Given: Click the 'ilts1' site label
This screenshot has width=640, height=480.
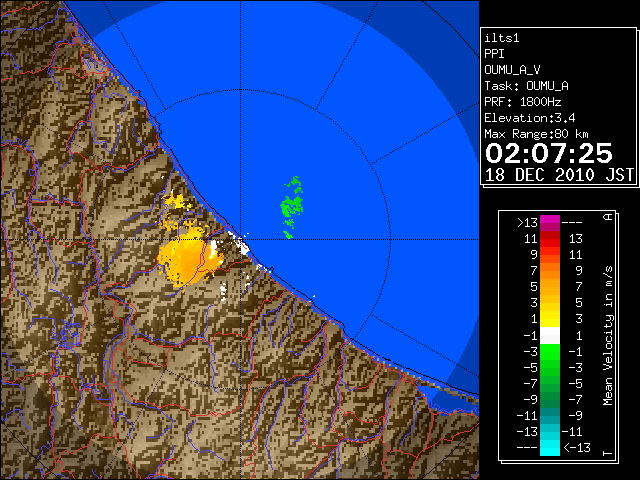Looking at the screenshot, I should coord(502,38).
